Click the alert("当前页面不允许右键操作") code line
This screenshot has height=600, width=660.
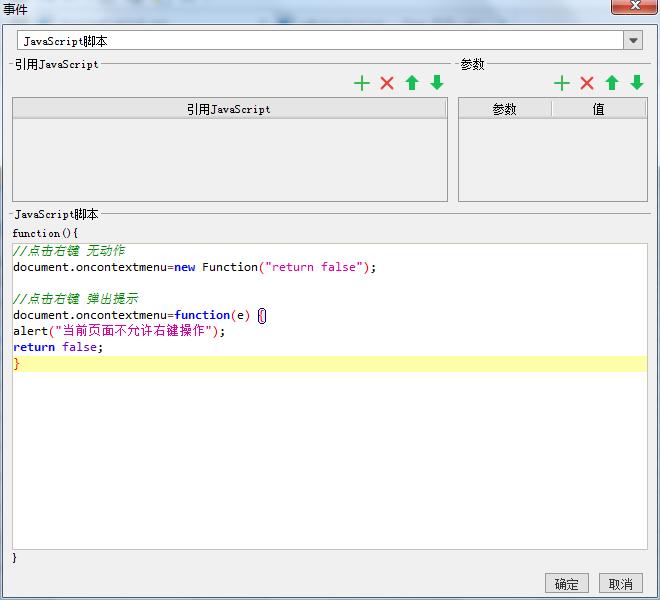(x=119, y=331)
